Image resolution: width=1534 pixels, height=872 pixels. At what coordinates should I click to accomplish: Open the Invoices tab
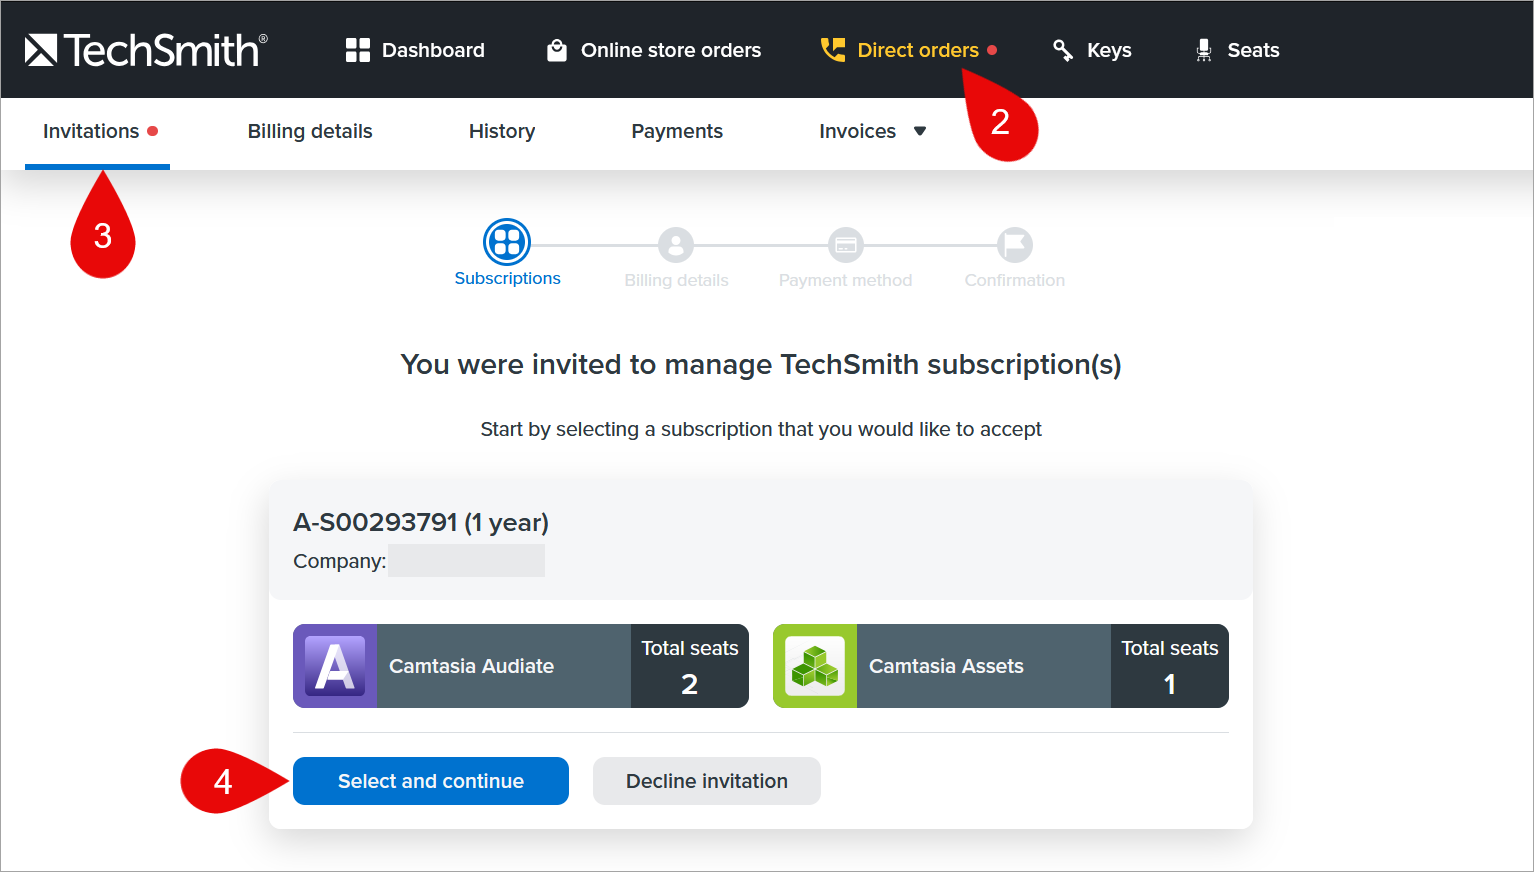(857, 132)
